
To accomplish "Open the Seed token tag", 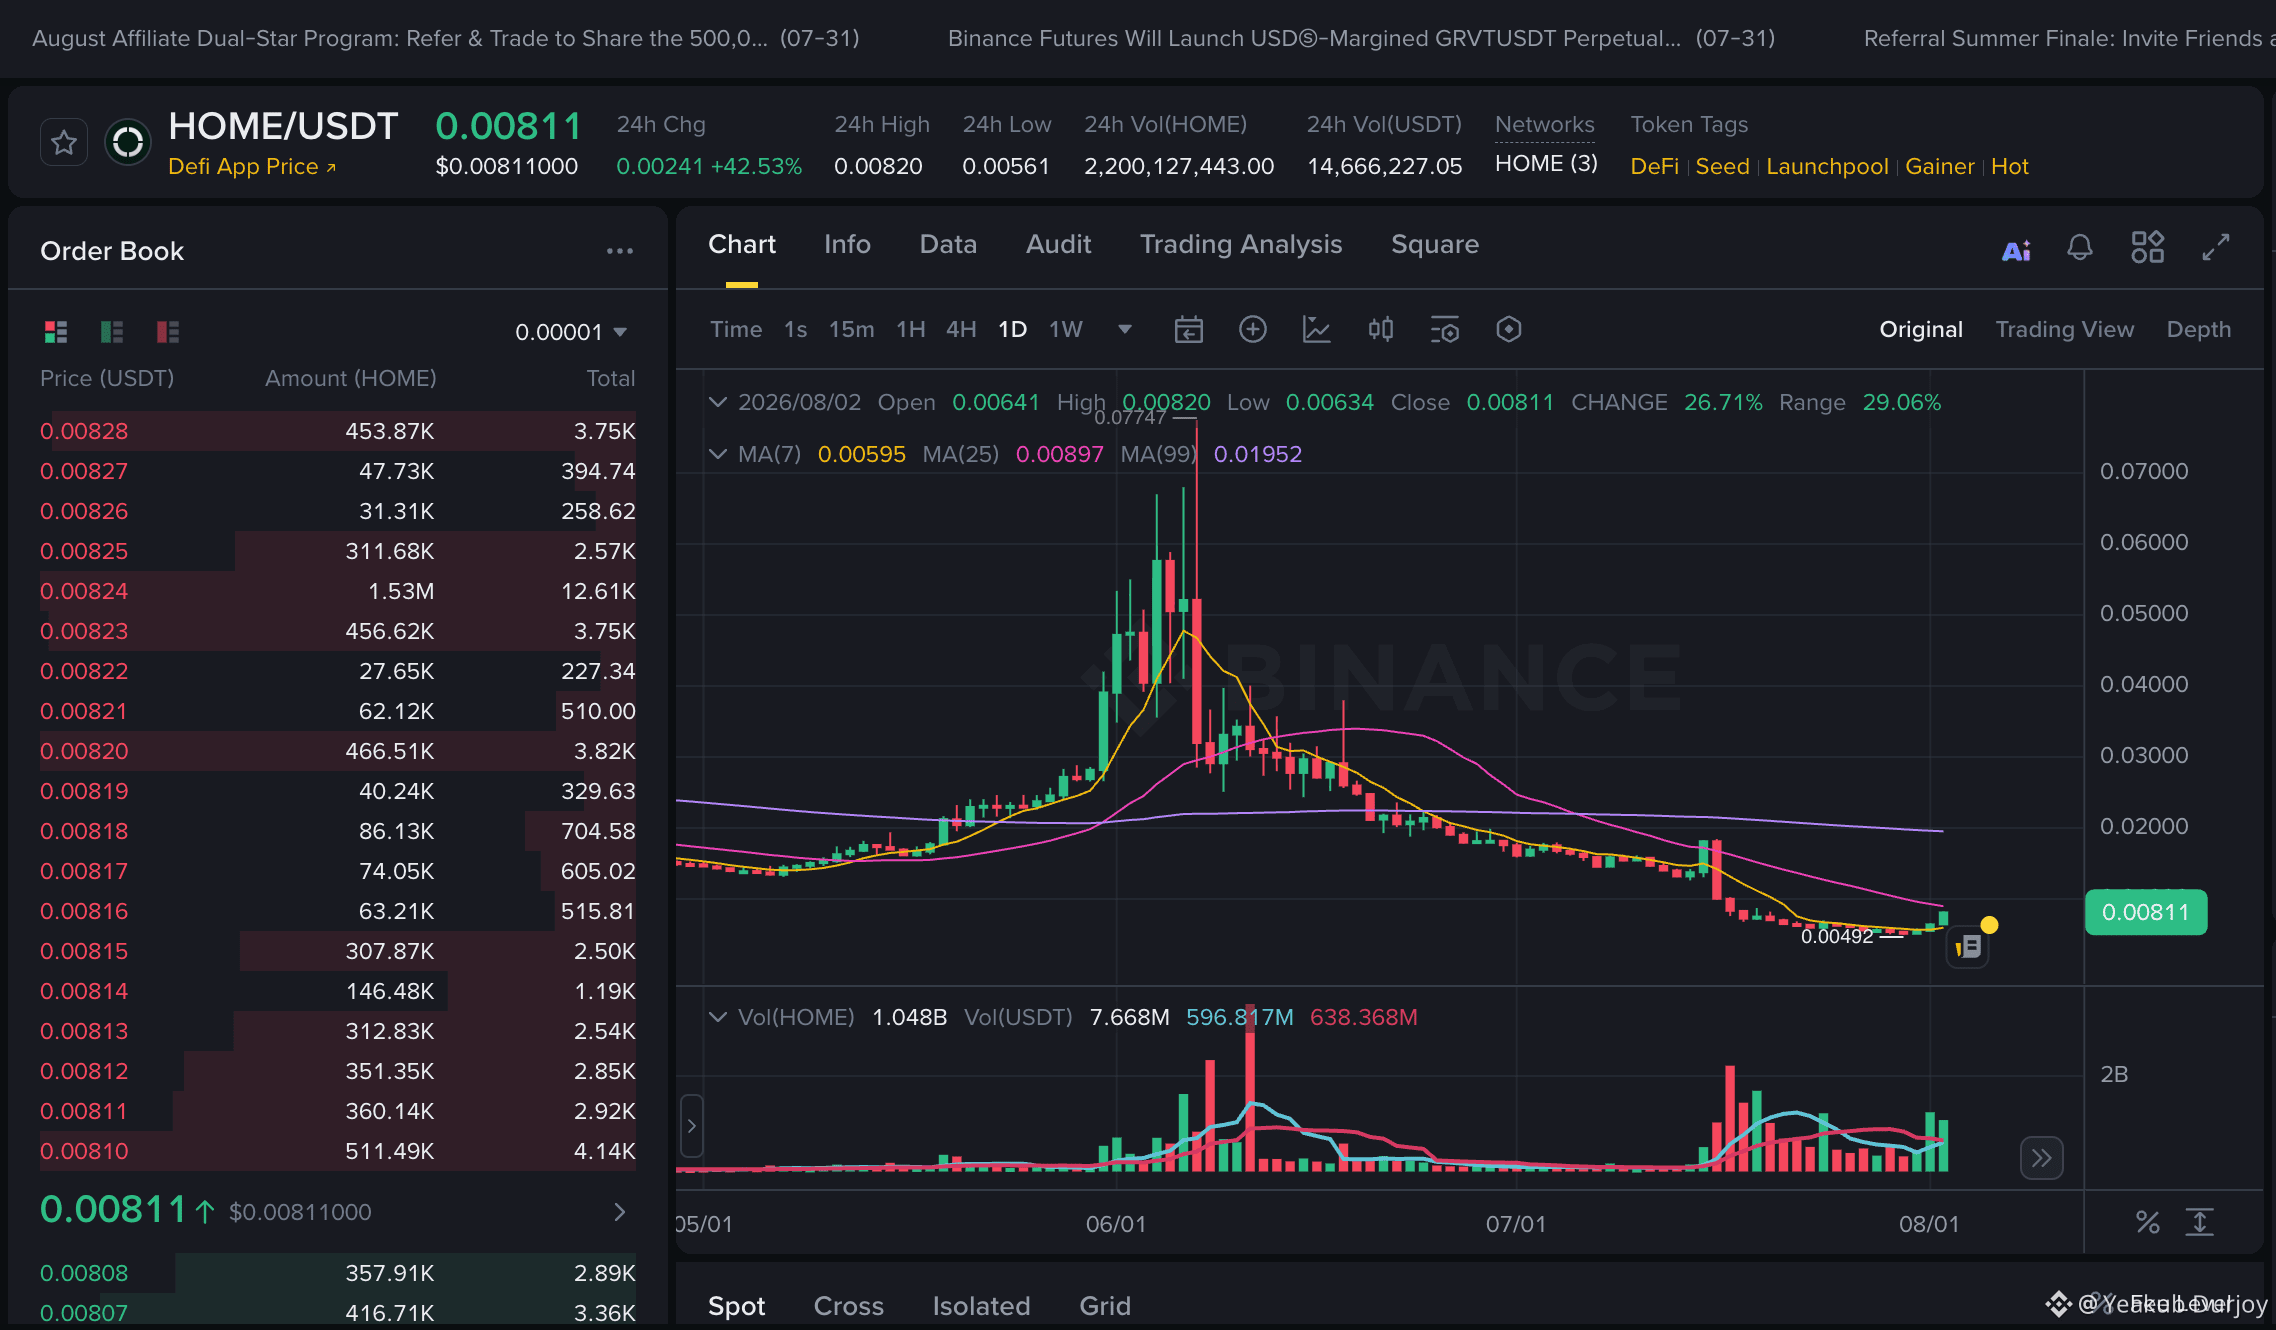I will tap(1722, 167).
